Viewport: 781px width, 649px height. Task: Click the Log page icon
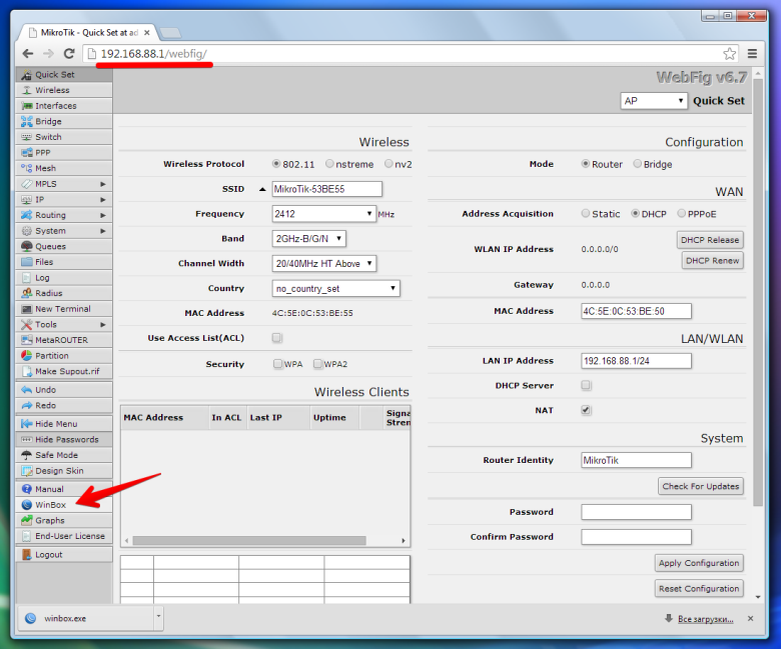[27, 278]
